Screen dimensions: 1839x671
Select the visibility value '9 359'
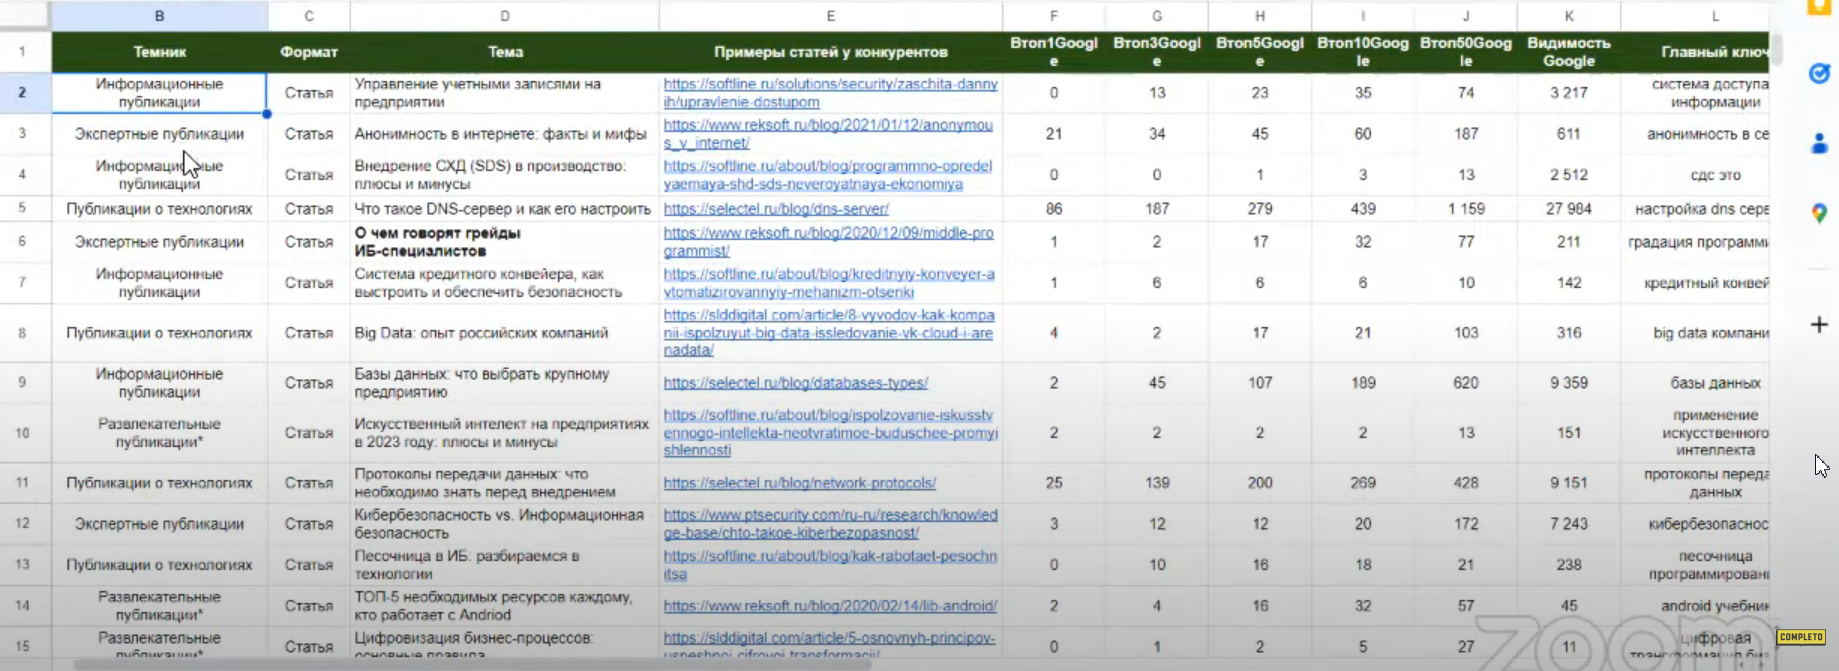click(1569, 383)
